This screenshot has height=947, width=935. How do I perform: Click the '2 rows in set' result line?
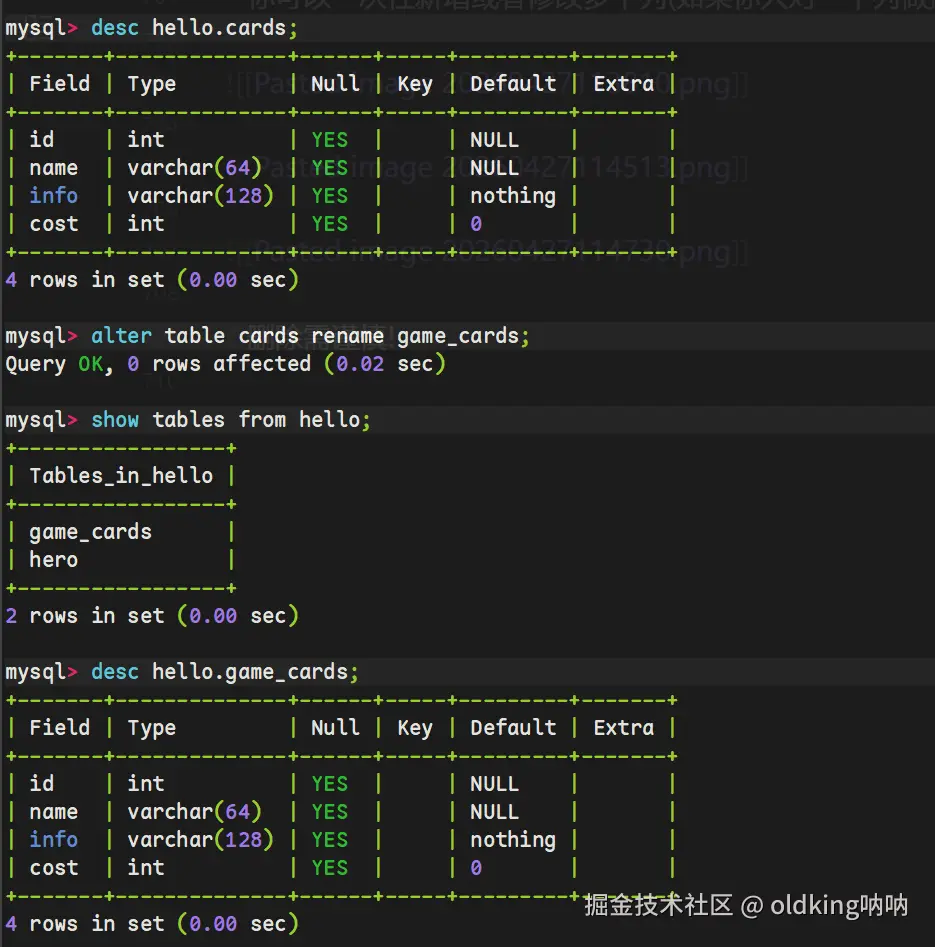(152, 616)
